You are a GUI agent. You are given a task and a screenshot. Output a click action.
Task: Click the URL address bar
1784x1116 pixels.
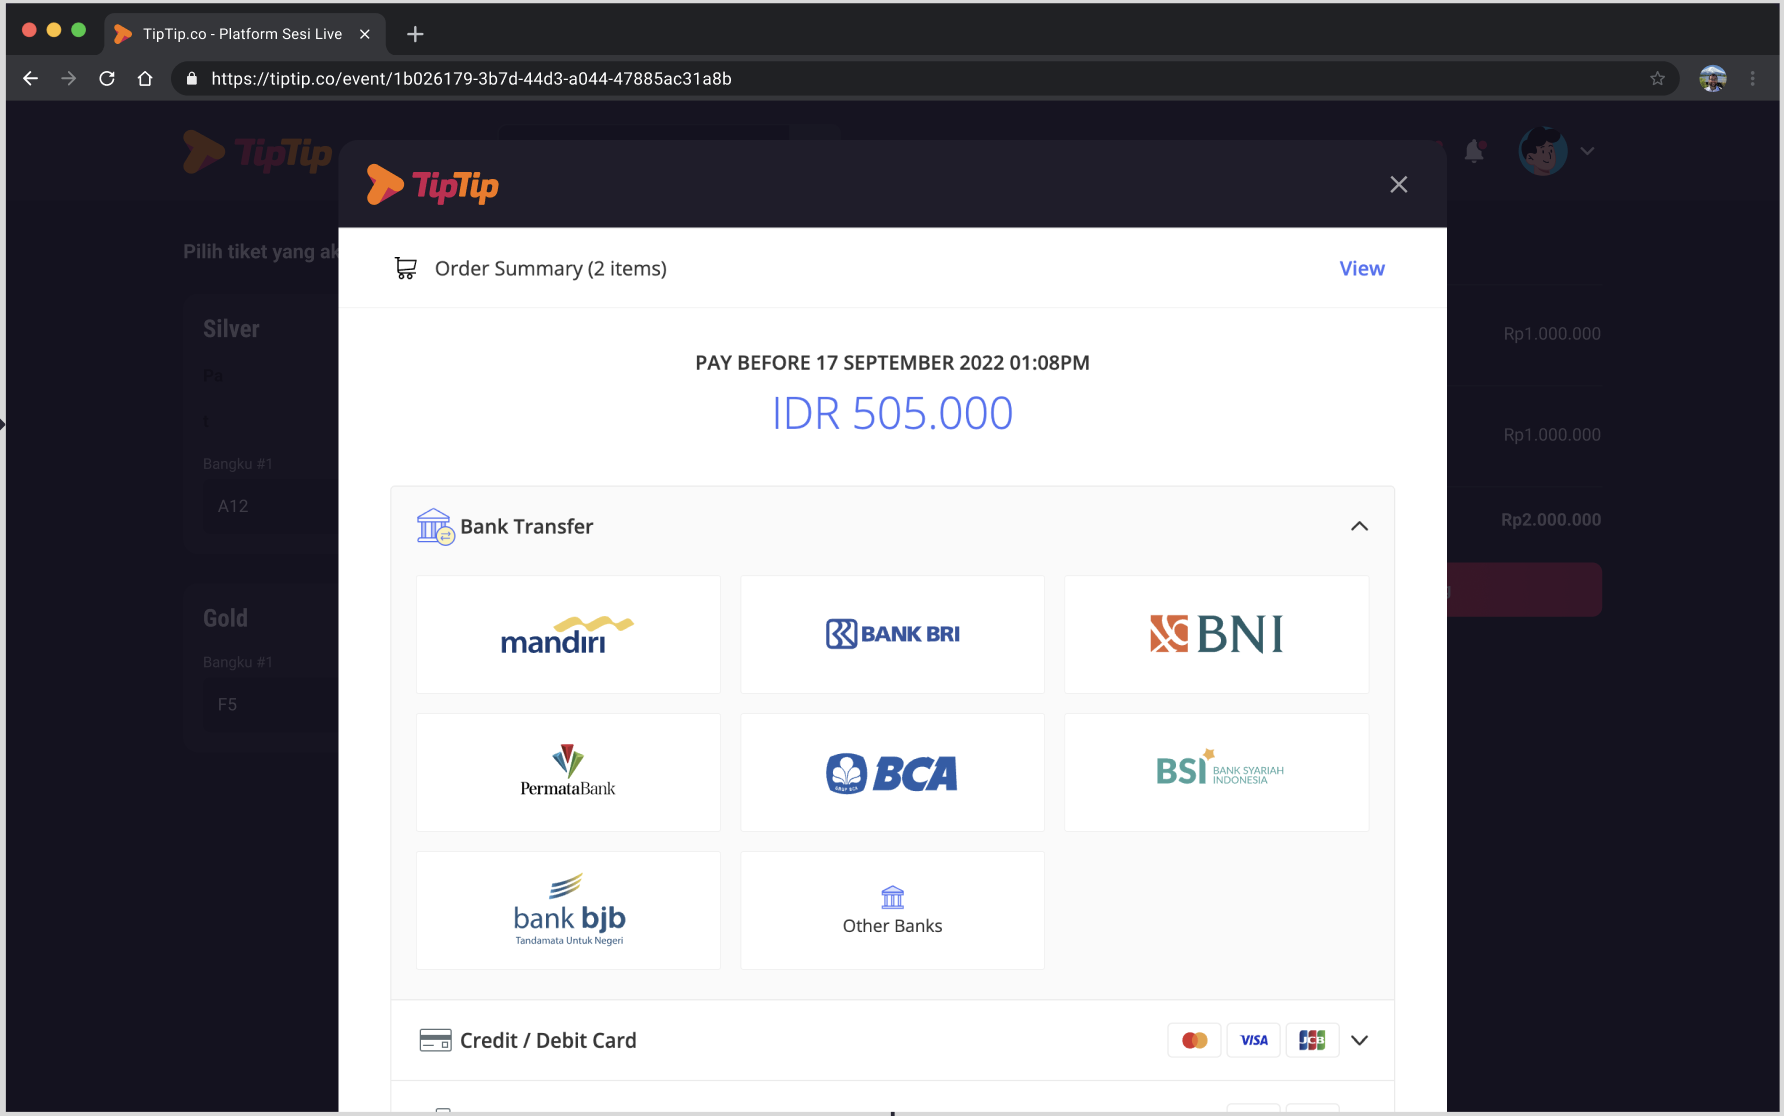click(x=925, y=78)
